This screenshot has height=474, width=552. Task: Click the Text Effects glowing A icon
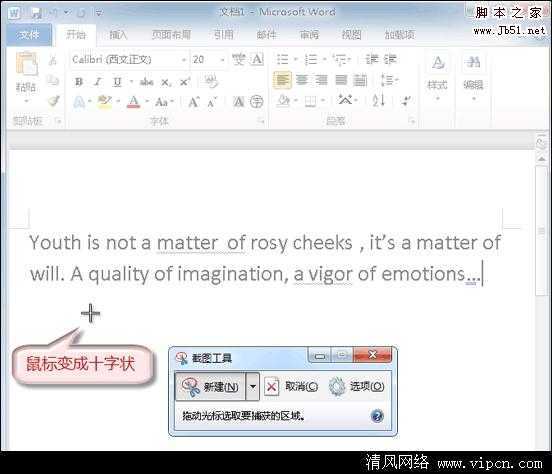pyautogui.click(x=79, y=102)
